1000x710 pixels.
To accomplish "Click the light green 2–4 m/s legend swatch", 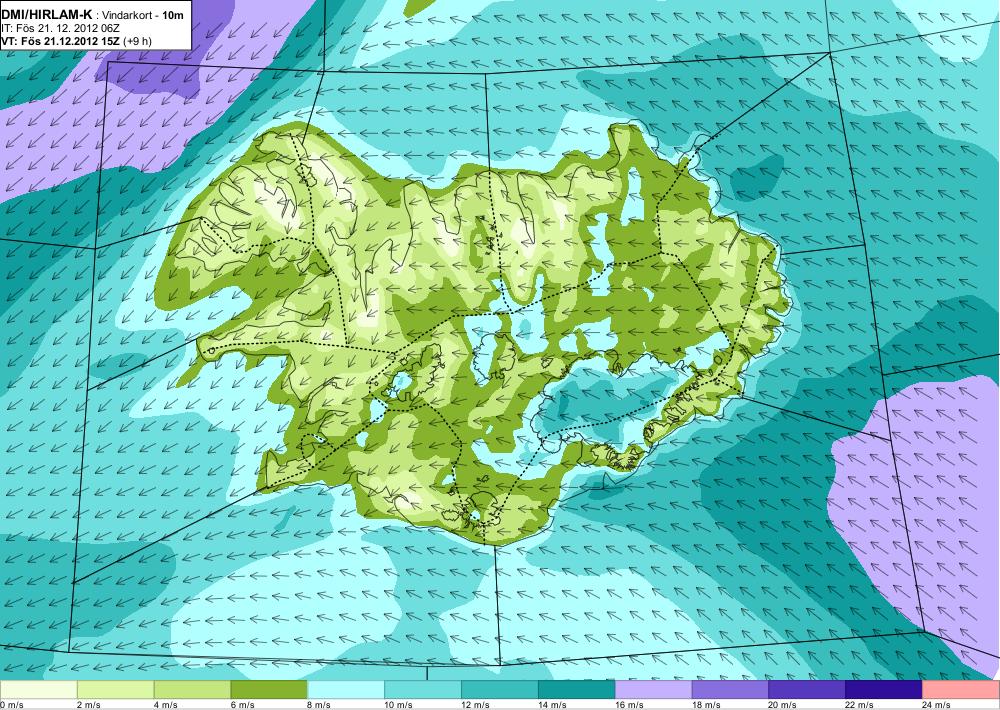I will pos(115,690).
